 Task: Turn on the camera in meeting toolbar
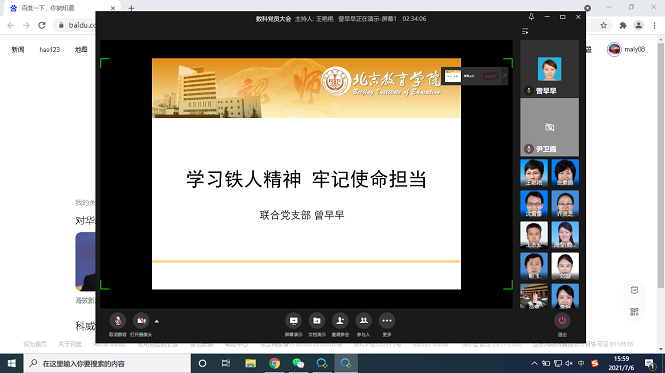141,321
